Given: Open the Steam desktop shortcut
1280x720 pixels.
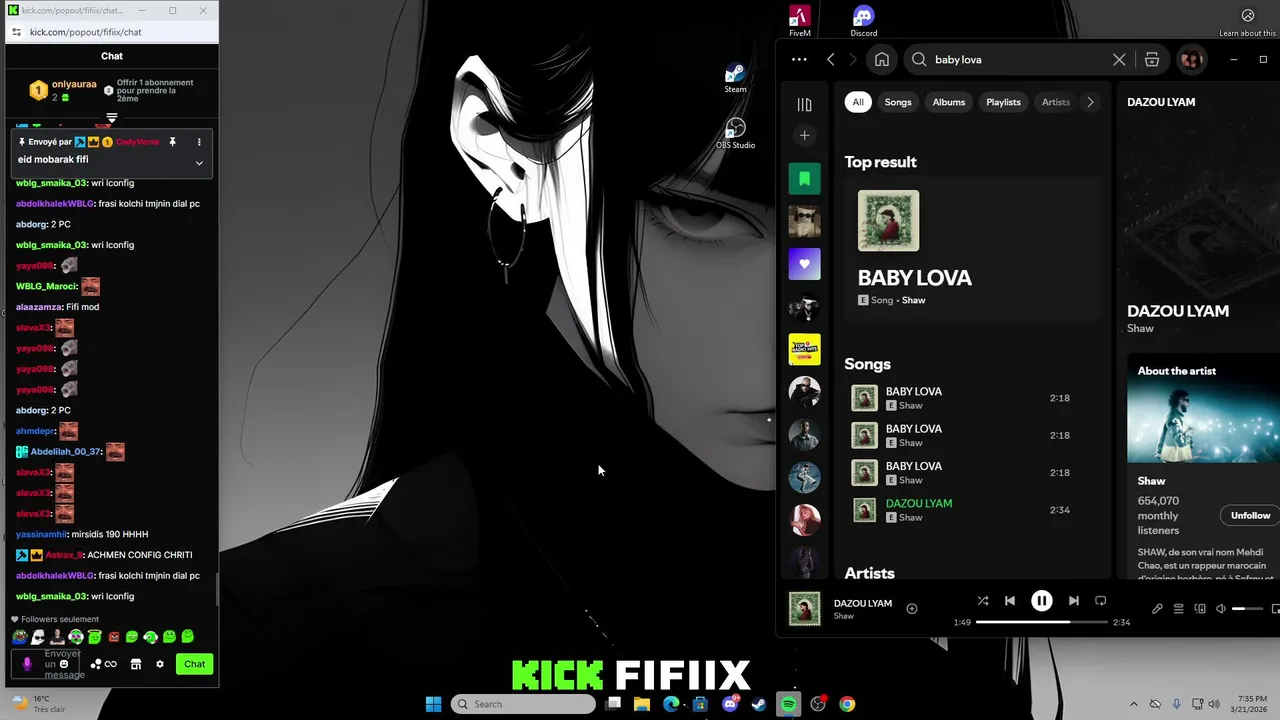Looking at the screenshot, I should point(735,79).
